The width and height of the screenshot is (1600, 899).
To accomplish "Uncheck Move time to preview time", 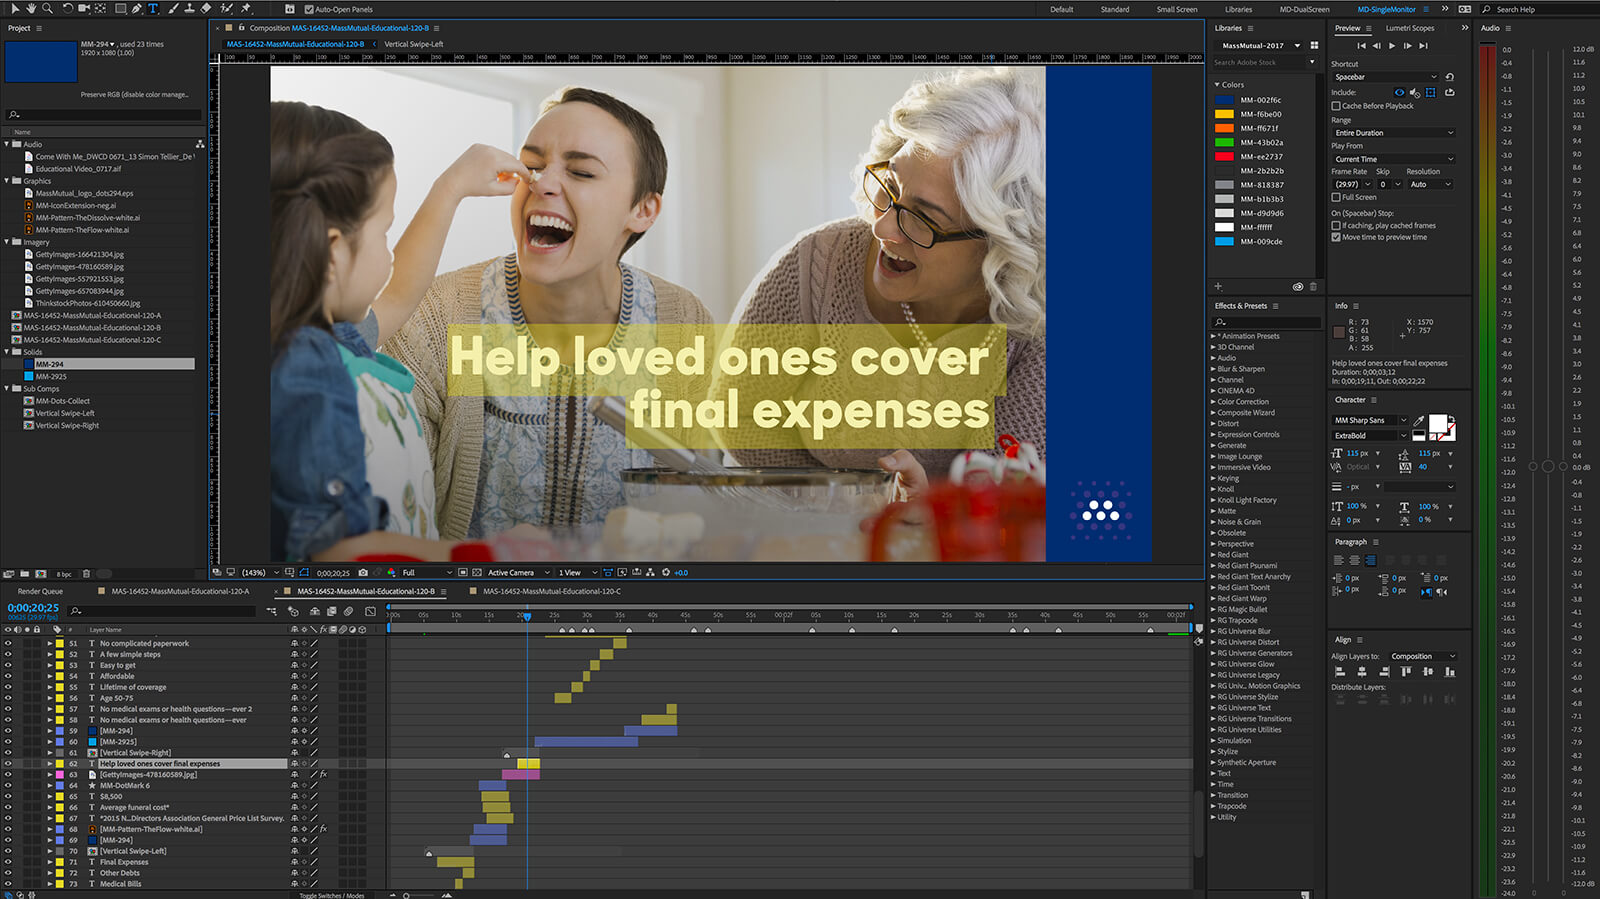I will point(1336,237).
